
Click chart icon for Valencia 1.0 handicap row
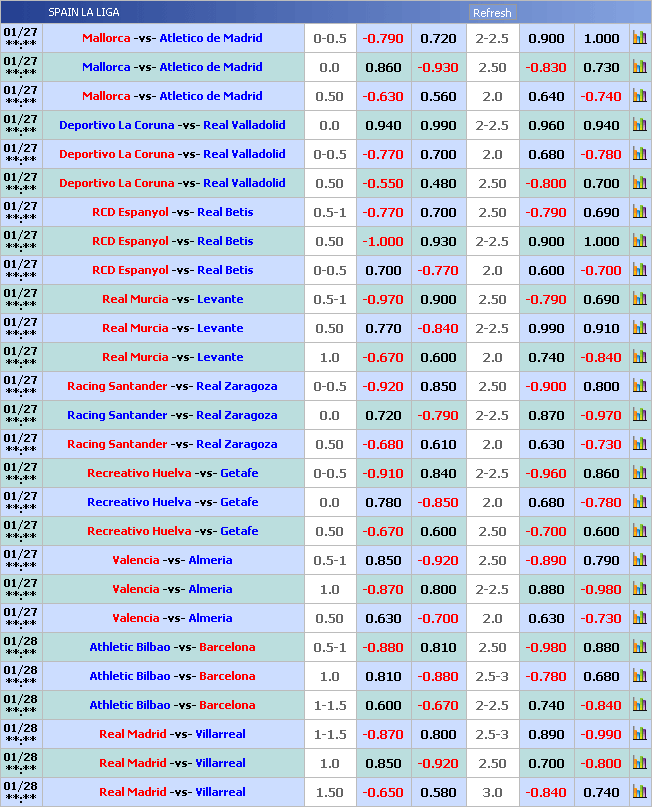tap(639, 589)
